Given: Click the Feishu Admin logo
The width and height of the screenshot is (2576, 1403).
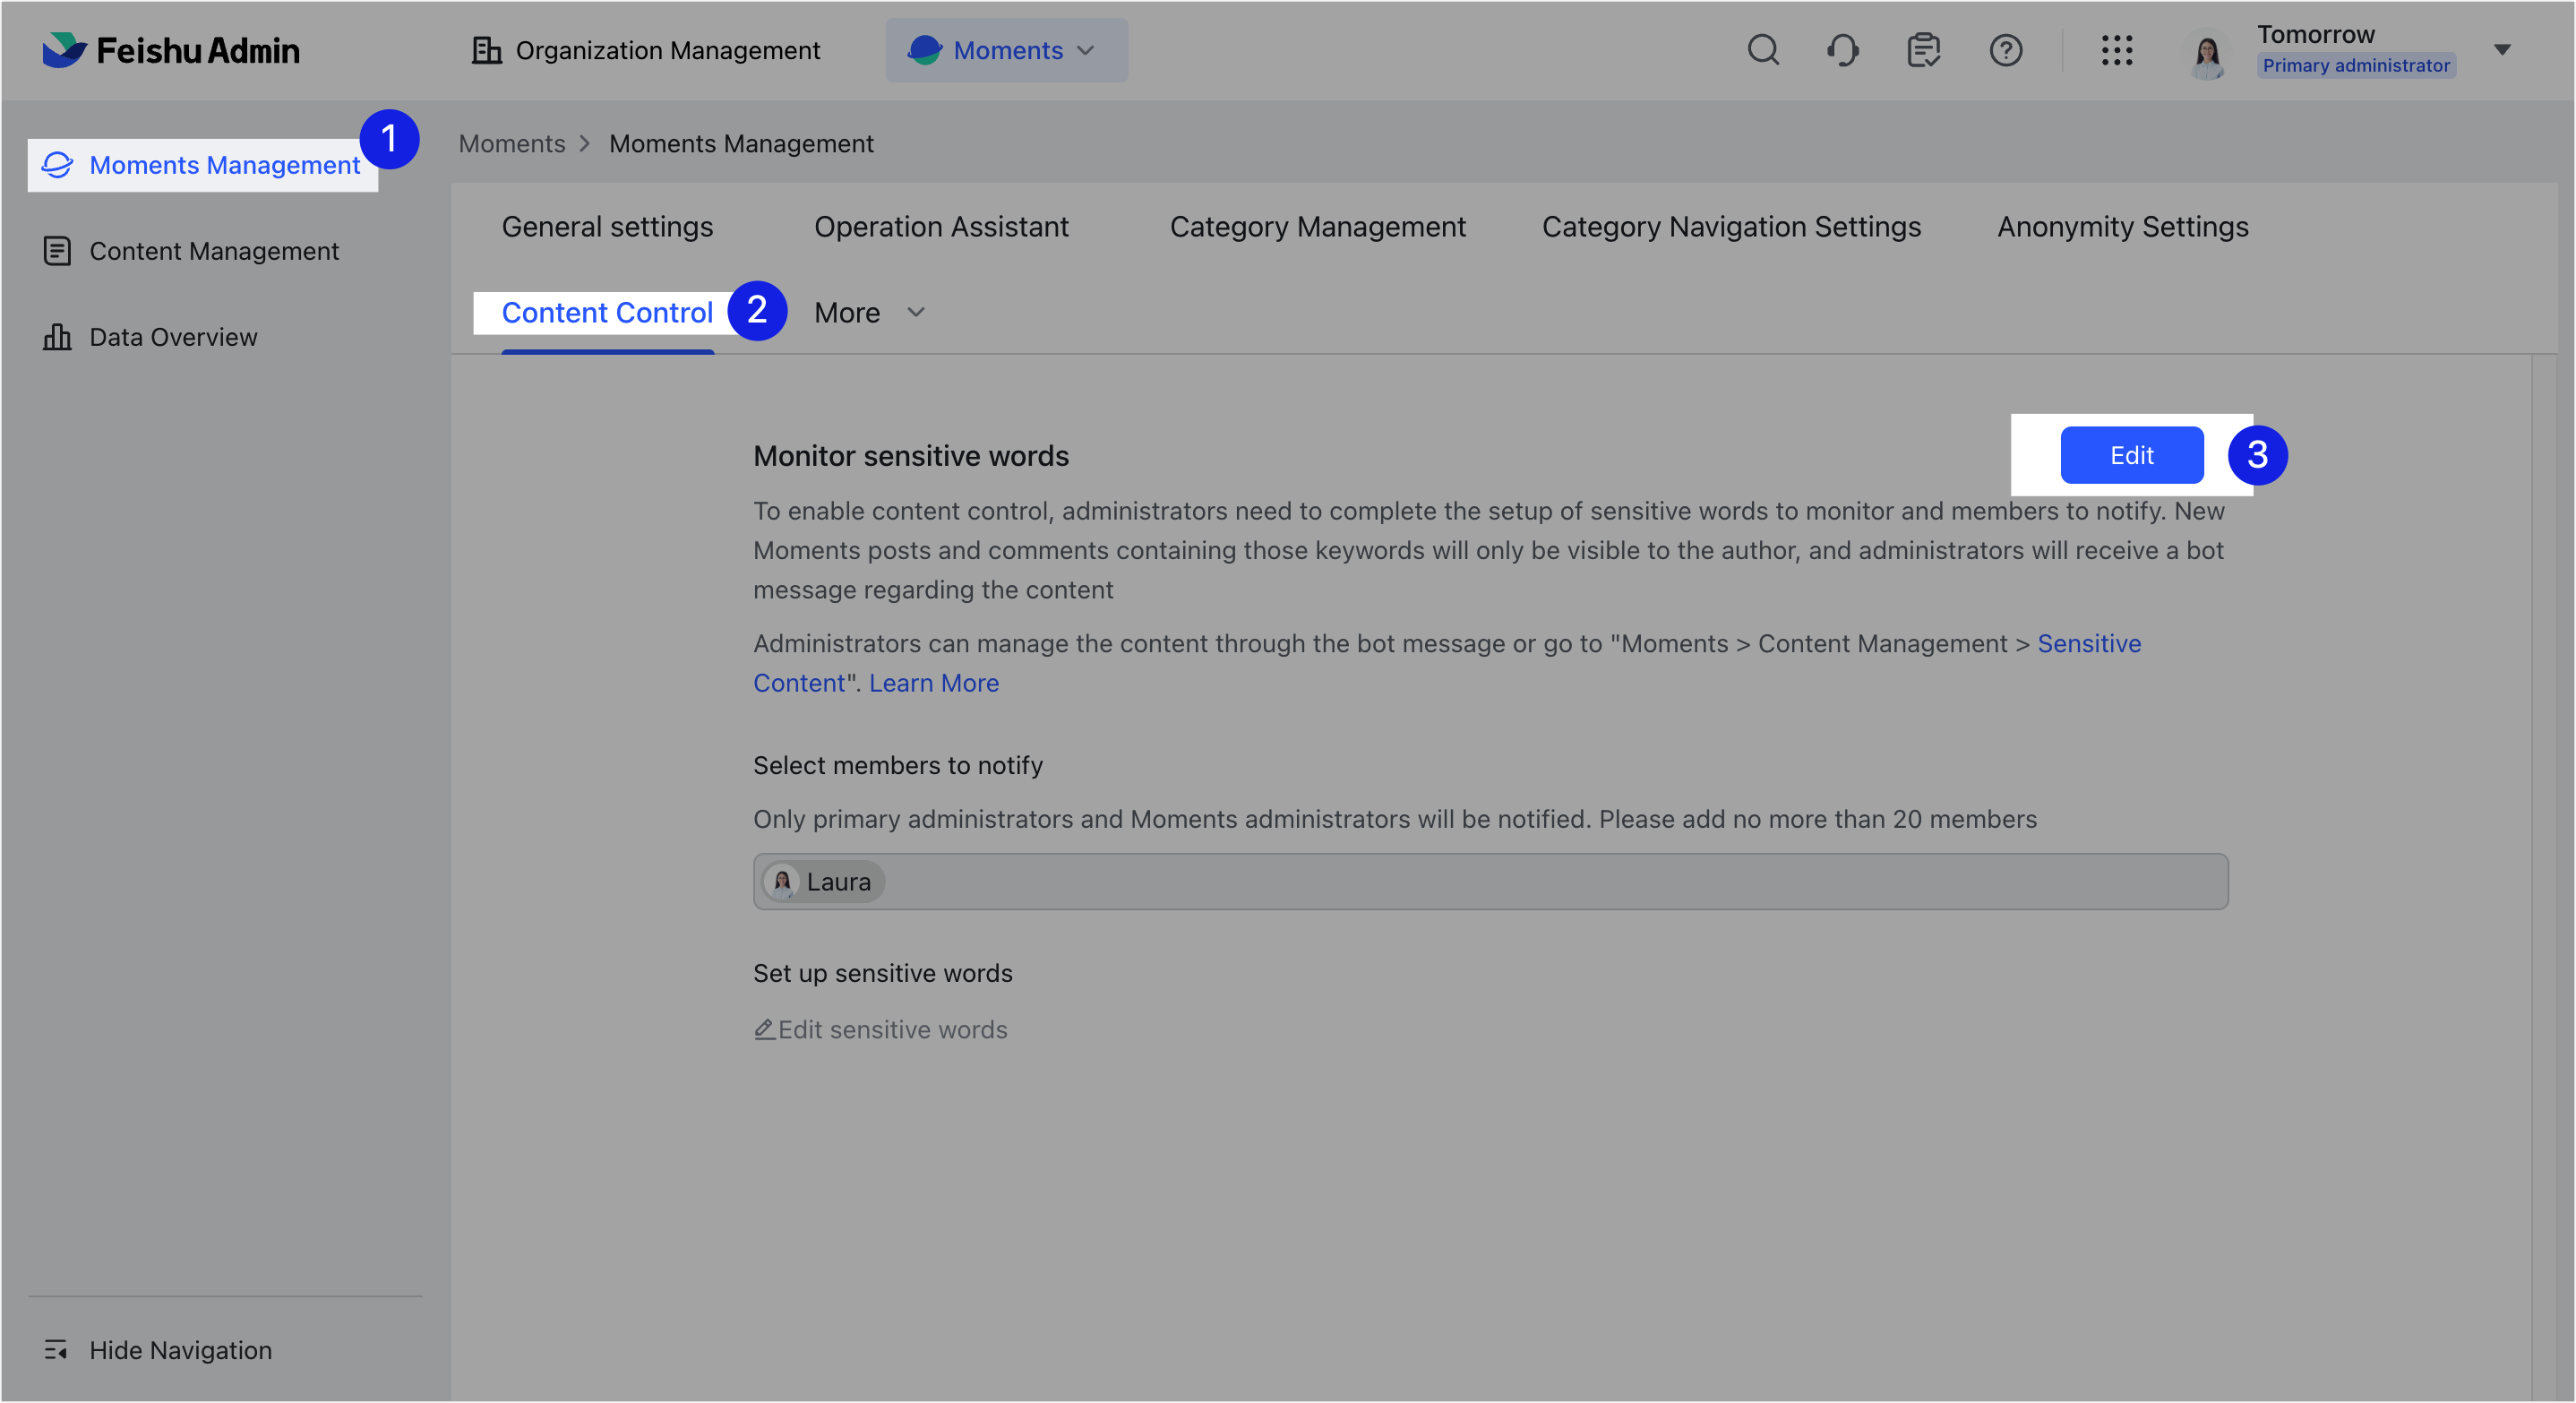Looking at the screenshot, I should [x=171, y=50].
